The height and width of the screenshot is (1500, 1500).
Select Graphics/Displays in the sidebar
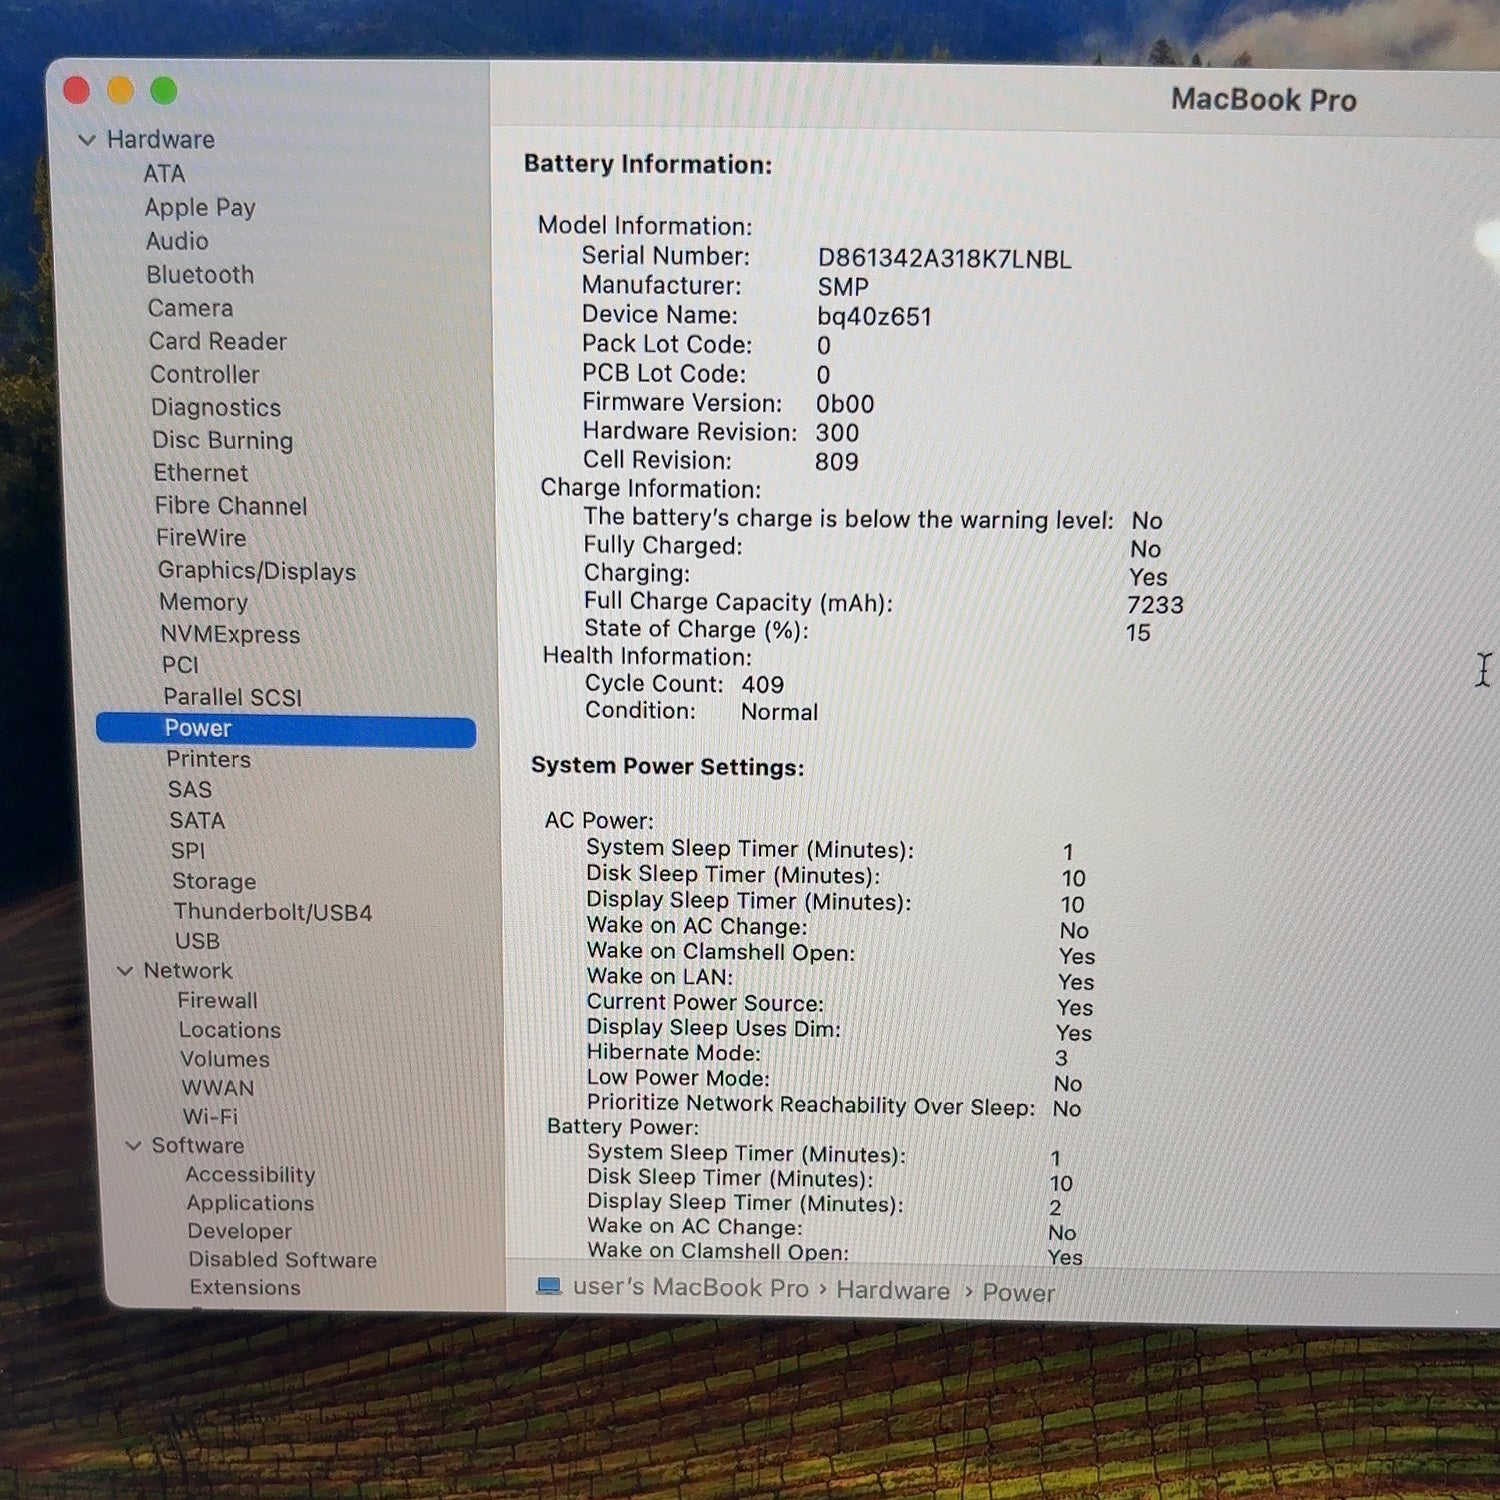(257, 571)
